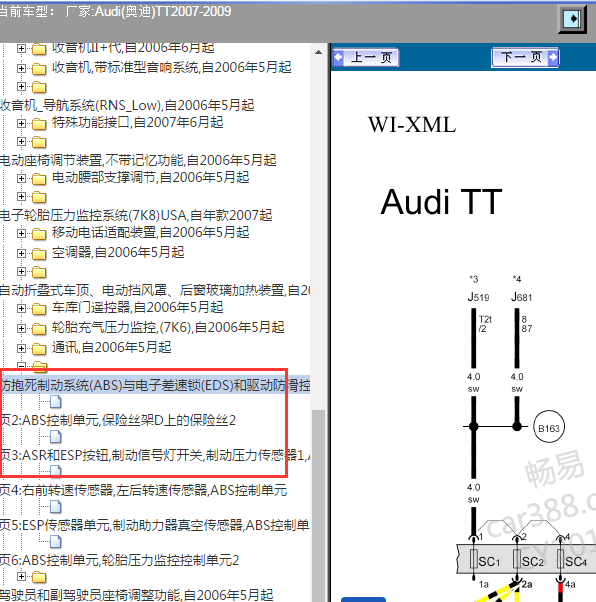Expand 电动腰部支撑调节 node
Image resolution: width=596 pixels, height=602 pixels.
pyautogui.click(x=22, y=179)
